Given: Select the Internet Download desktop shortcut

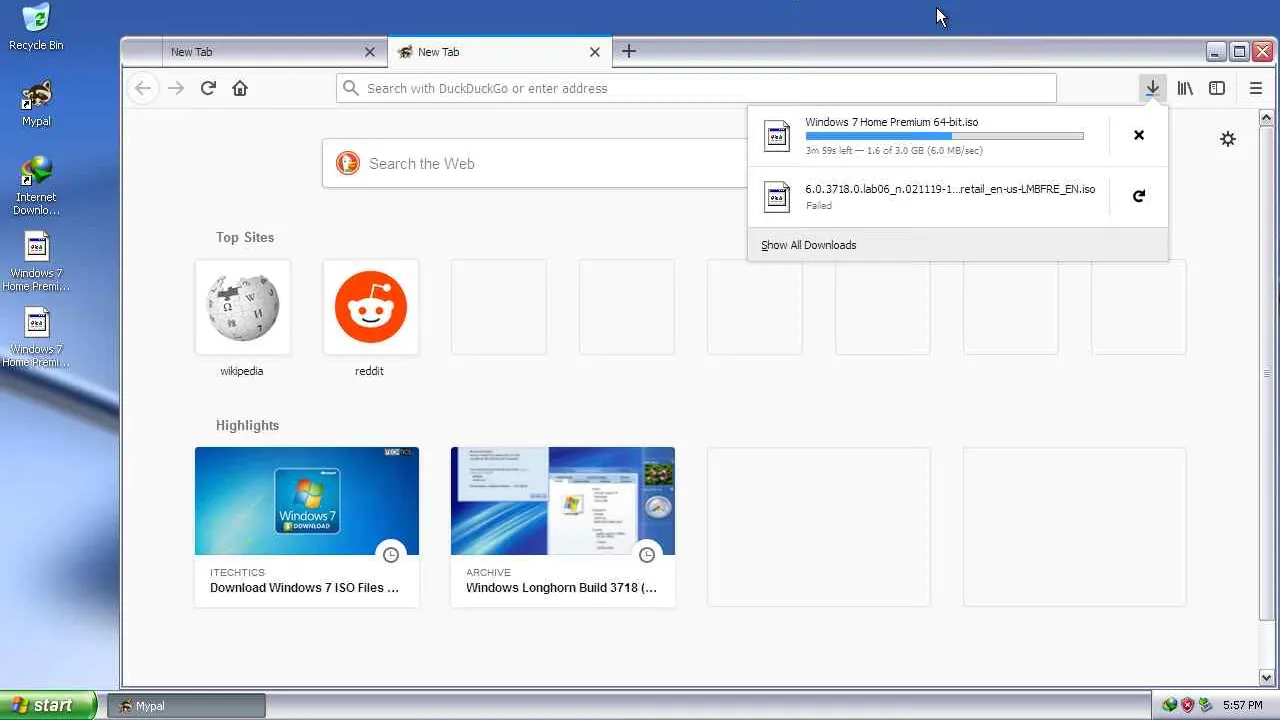Looking at the screenshot, I should [x=36, y=185].
